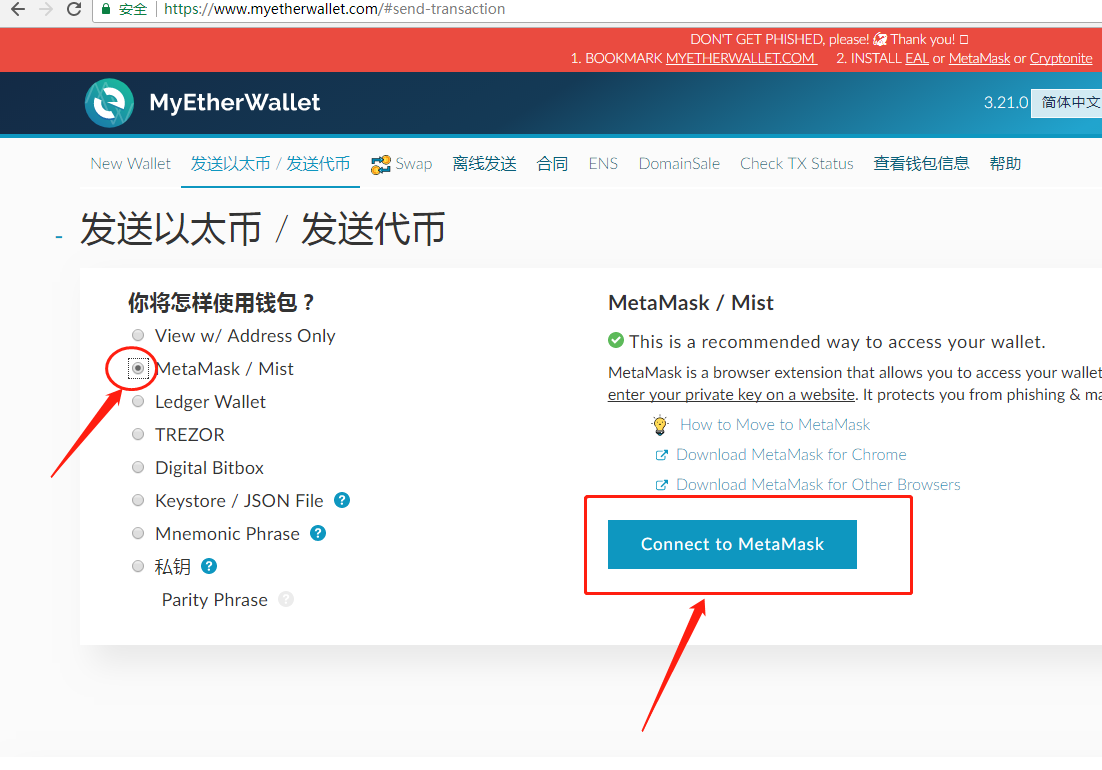Choose the TREZOR radio option

138,434
